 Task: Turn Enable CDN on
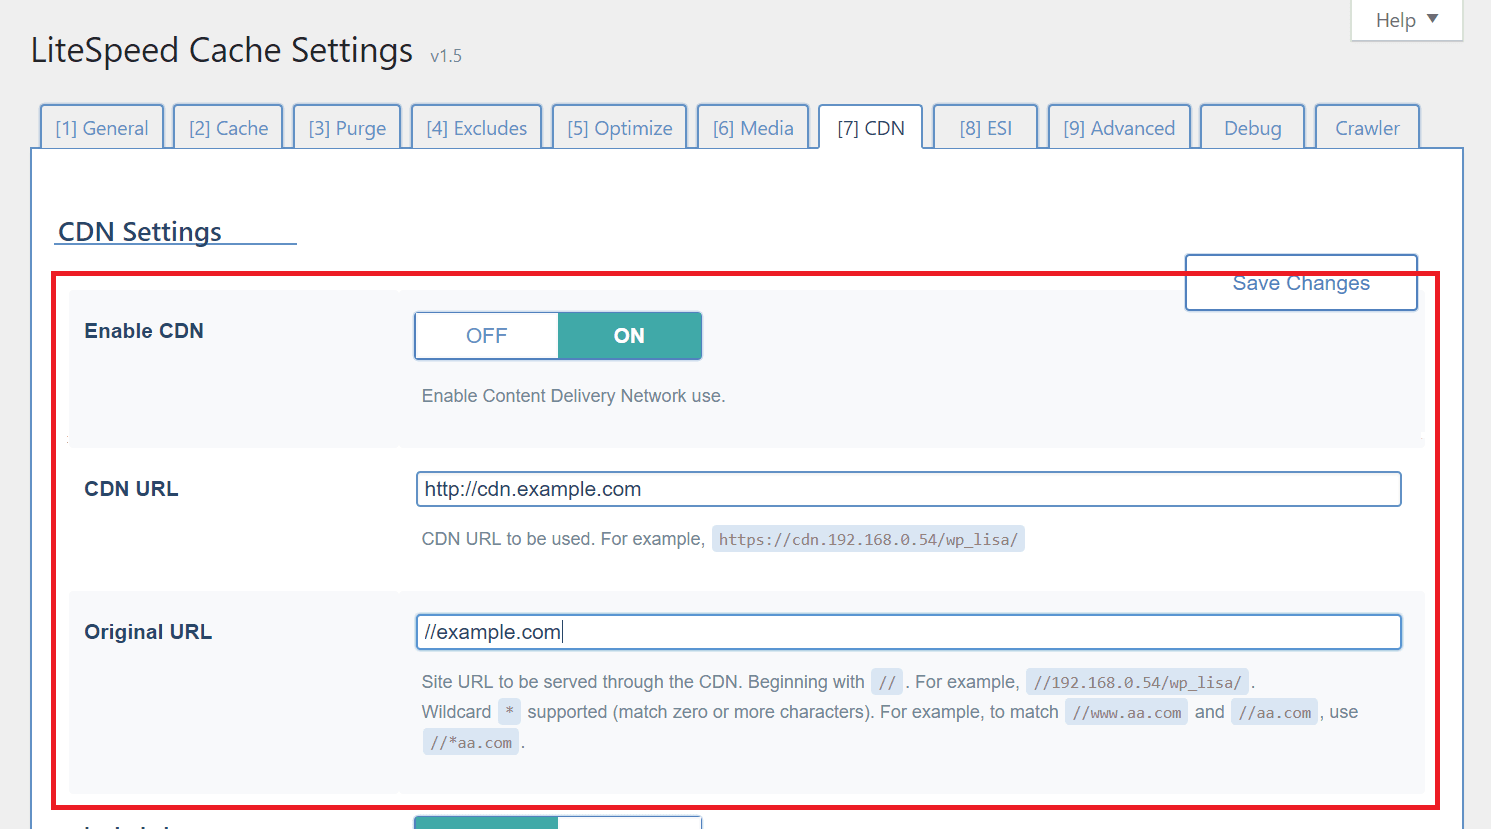[629, 336]
